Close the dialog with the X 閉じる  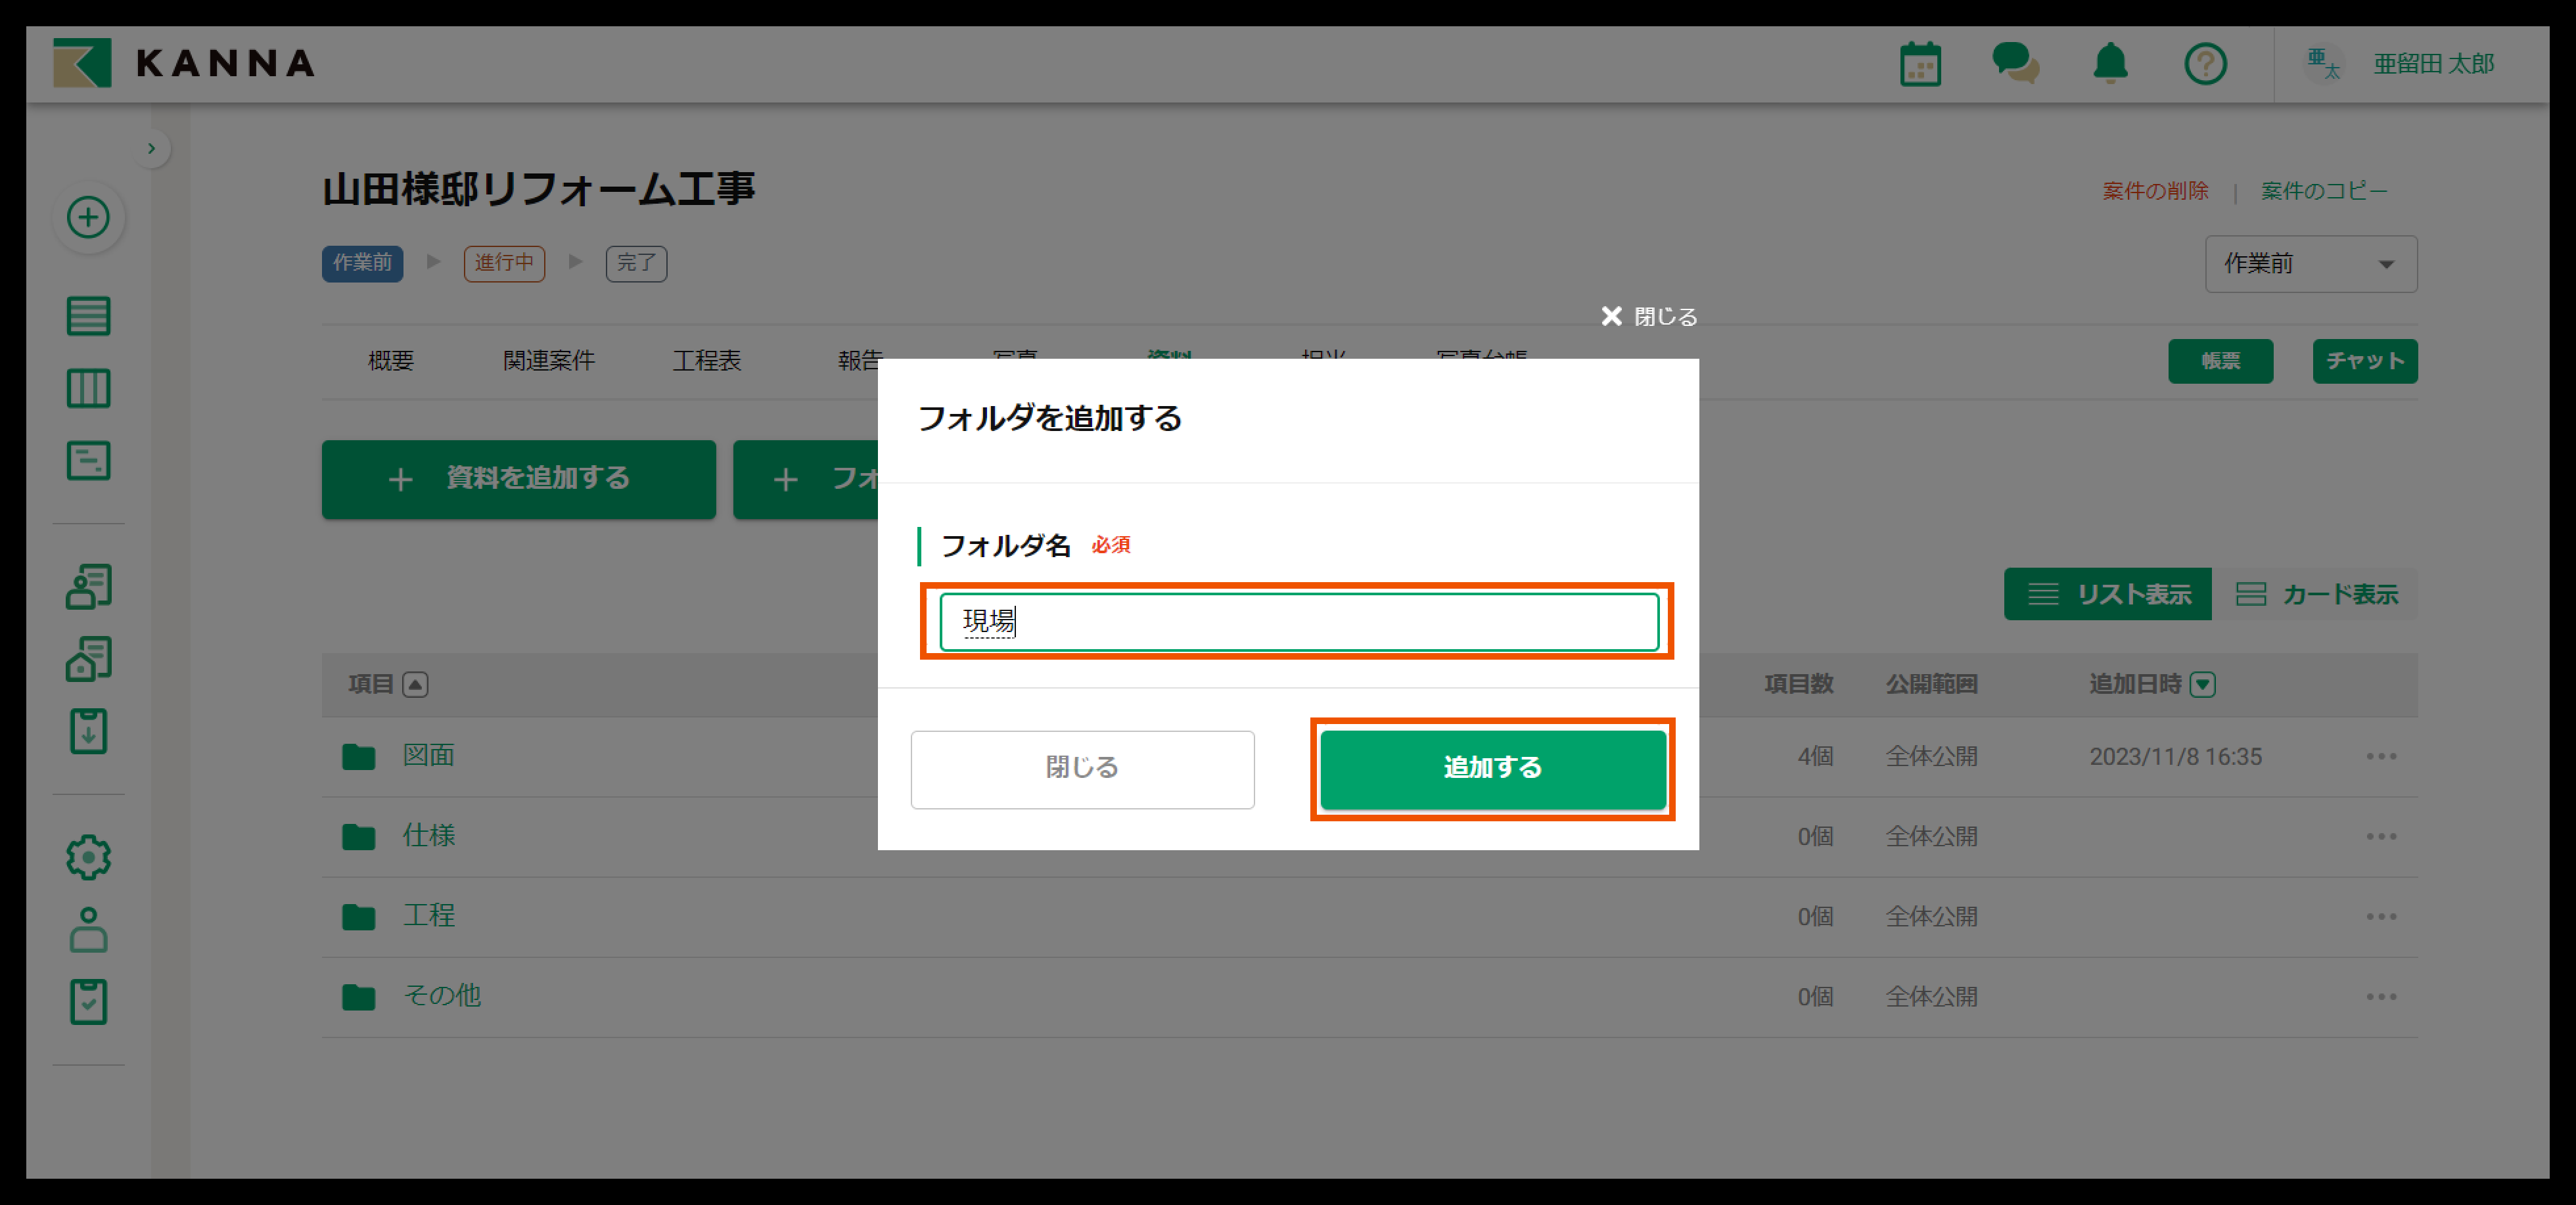[1648, 316]
